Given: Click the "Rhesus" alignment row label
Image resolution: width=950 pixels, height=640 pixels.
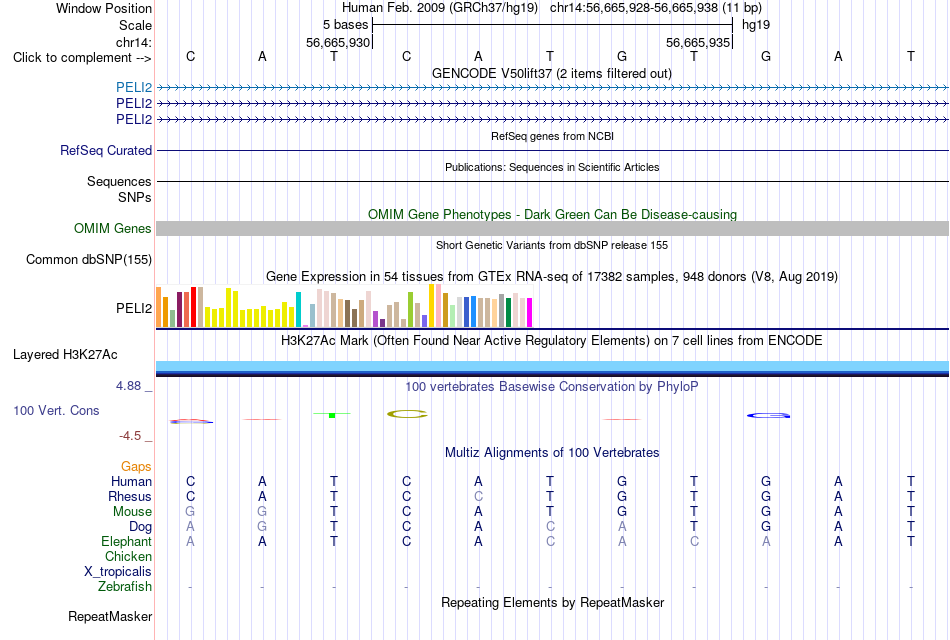Looking at the screenshot, I should (x=130, y=496).
